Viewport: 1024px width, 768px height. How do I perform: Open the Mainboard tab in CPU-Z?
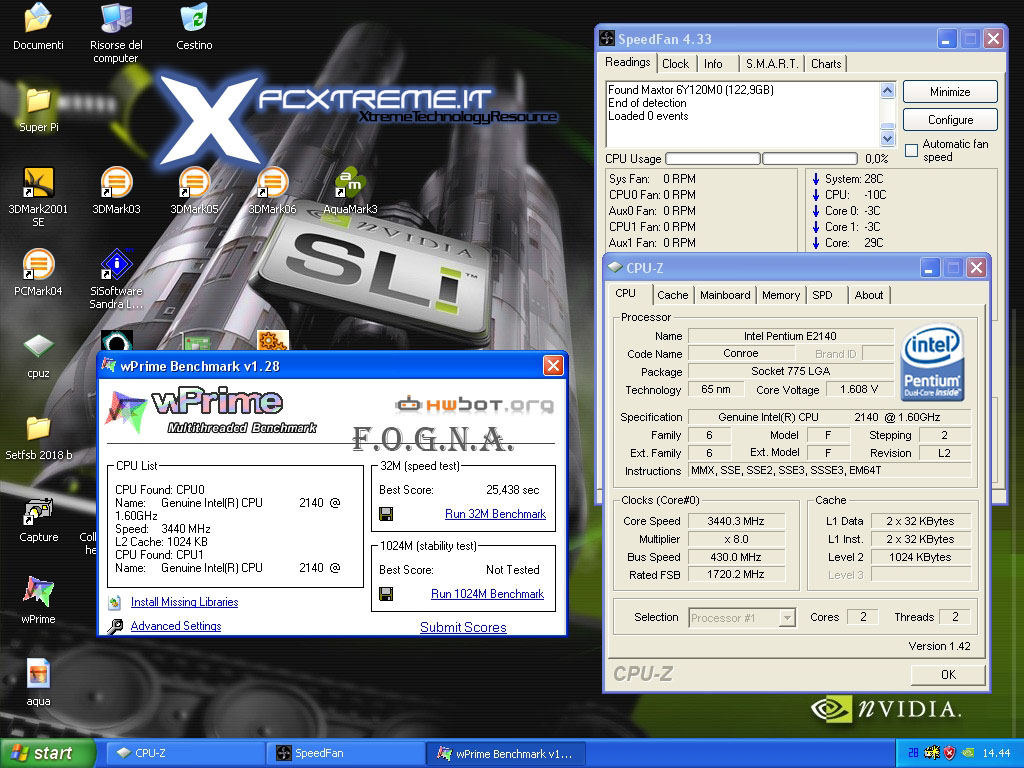click(725, 295)
